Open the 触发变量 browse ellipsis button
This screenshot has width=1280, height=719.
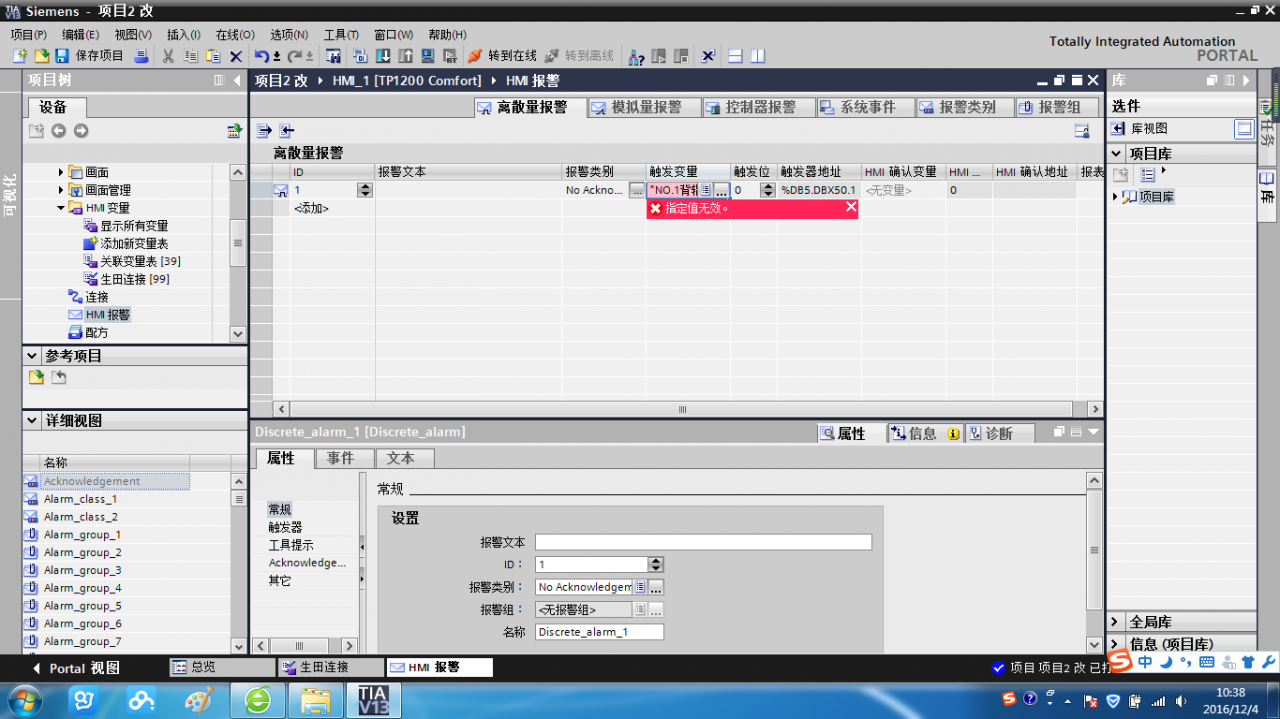[721, 190]
